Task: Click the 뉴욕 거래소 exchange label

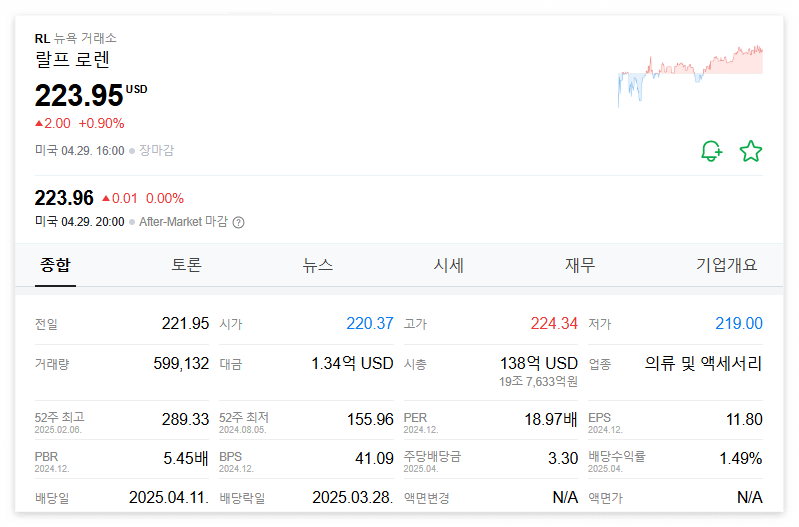Action: (86, 38)
